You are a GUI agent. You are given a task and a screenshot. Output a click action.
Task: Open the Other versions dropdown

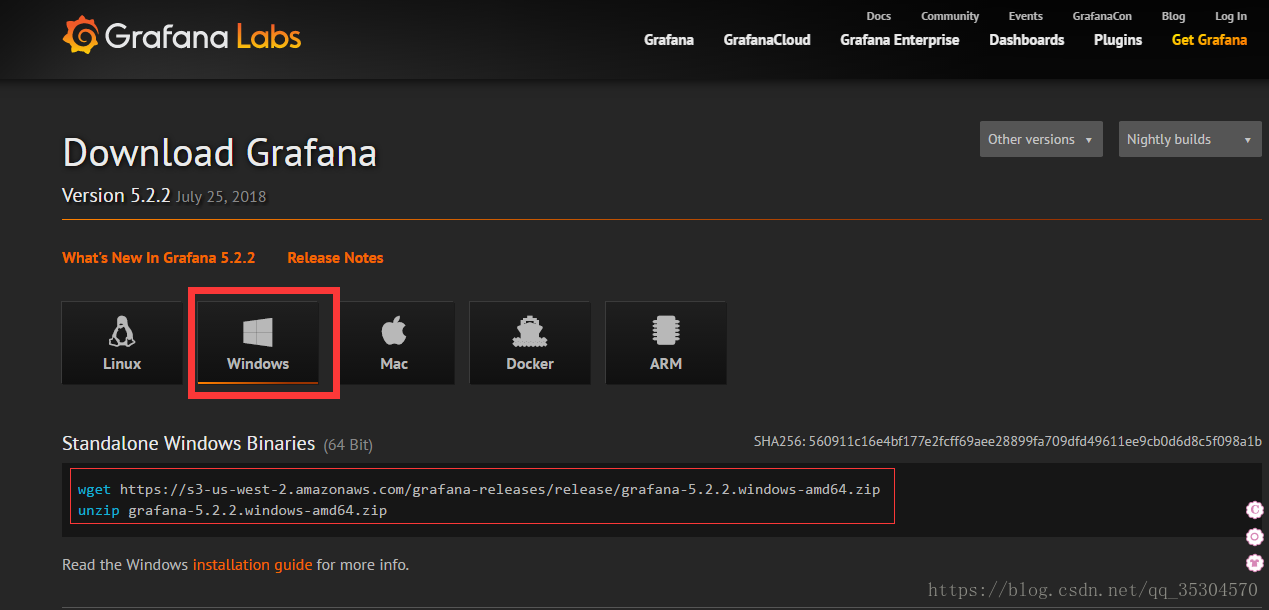pos(1041,139)
